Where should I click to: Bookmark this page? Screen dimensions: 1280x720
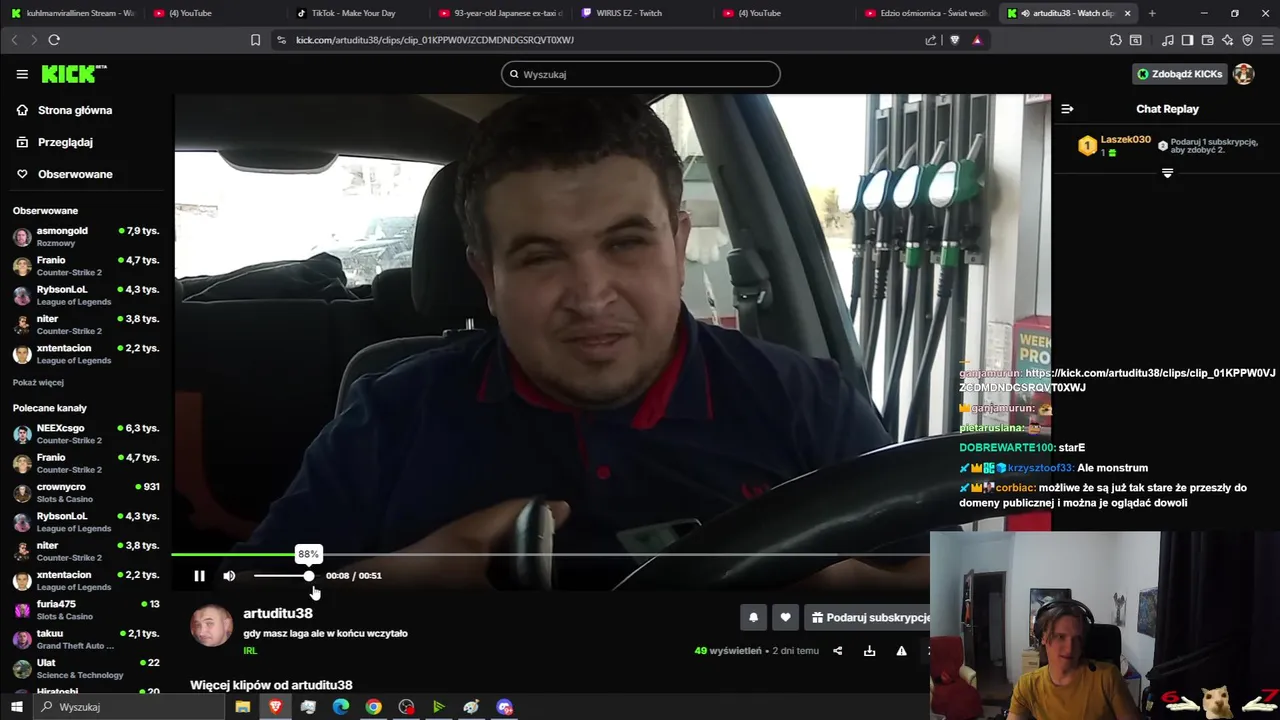click(255, 40)
